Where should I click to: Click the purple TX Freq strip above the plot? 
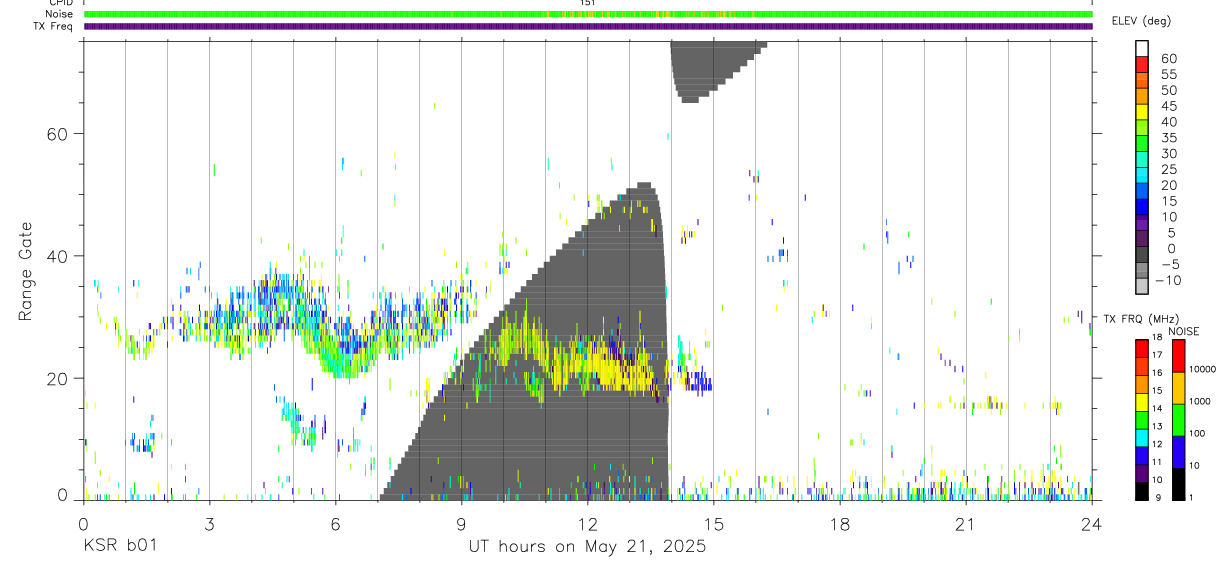(588, 26)
